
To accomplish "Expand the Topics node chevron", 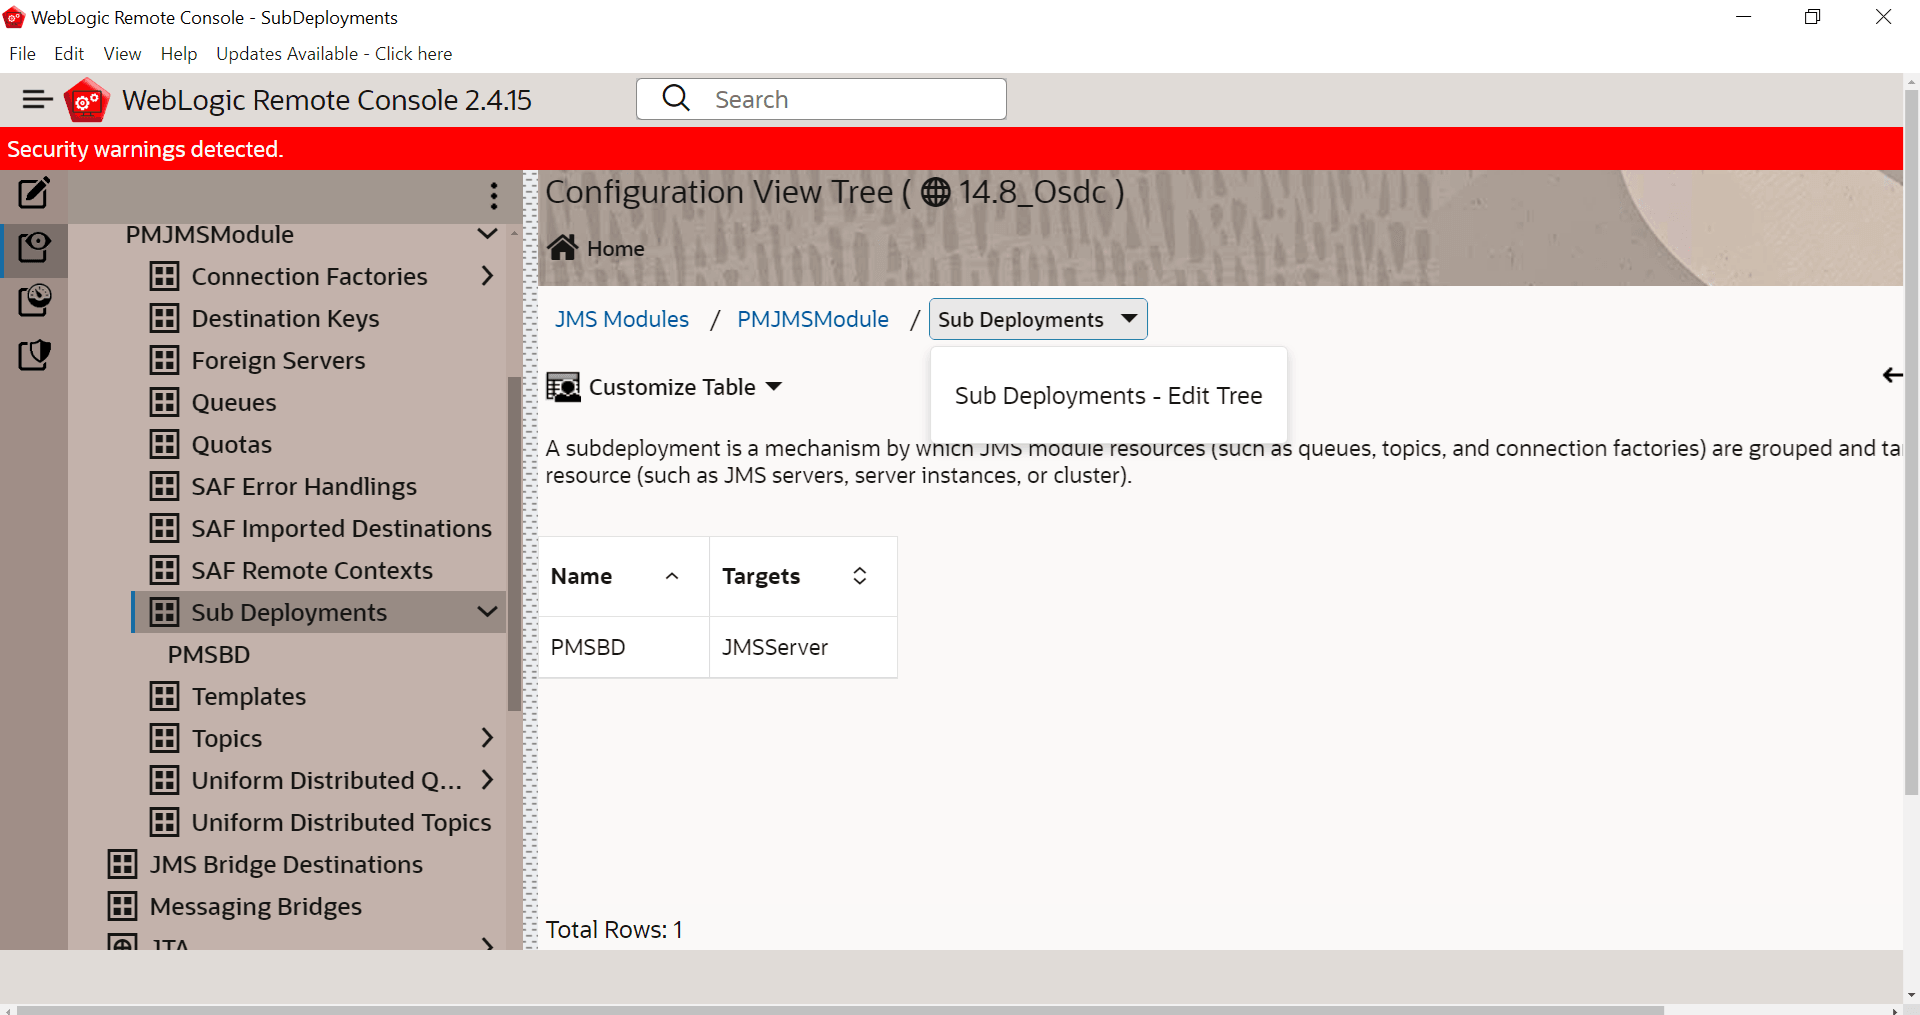I will click(487, 738).
